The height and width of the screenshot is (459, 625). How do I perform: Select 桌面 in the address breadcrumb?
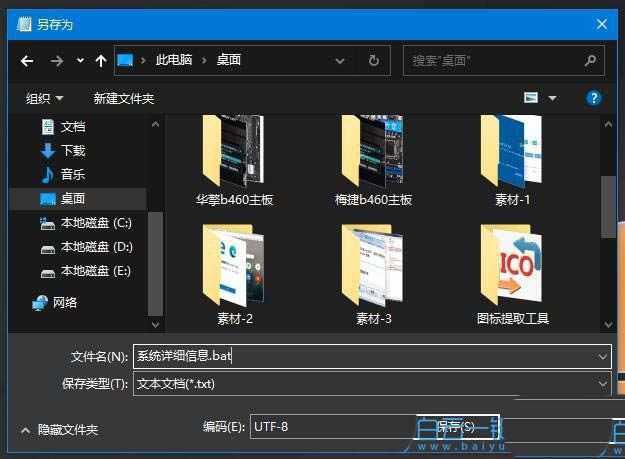[x=229, y=60]
